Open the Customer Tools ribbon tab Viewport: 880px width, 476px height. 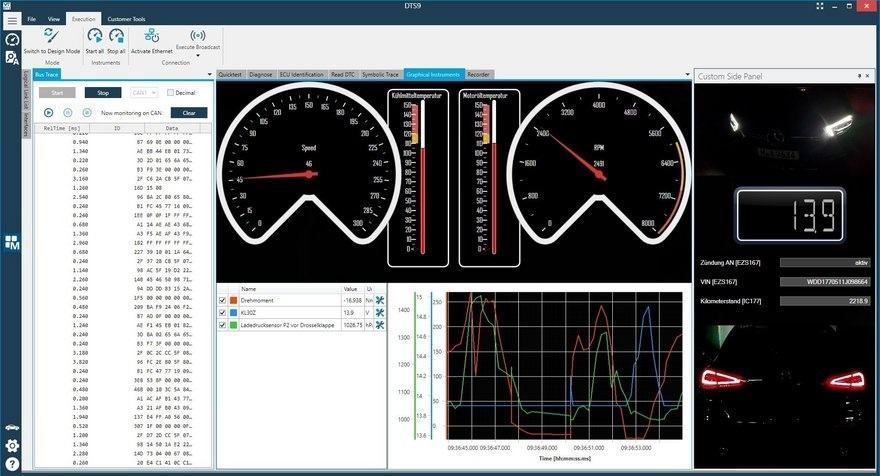[126, 19]
